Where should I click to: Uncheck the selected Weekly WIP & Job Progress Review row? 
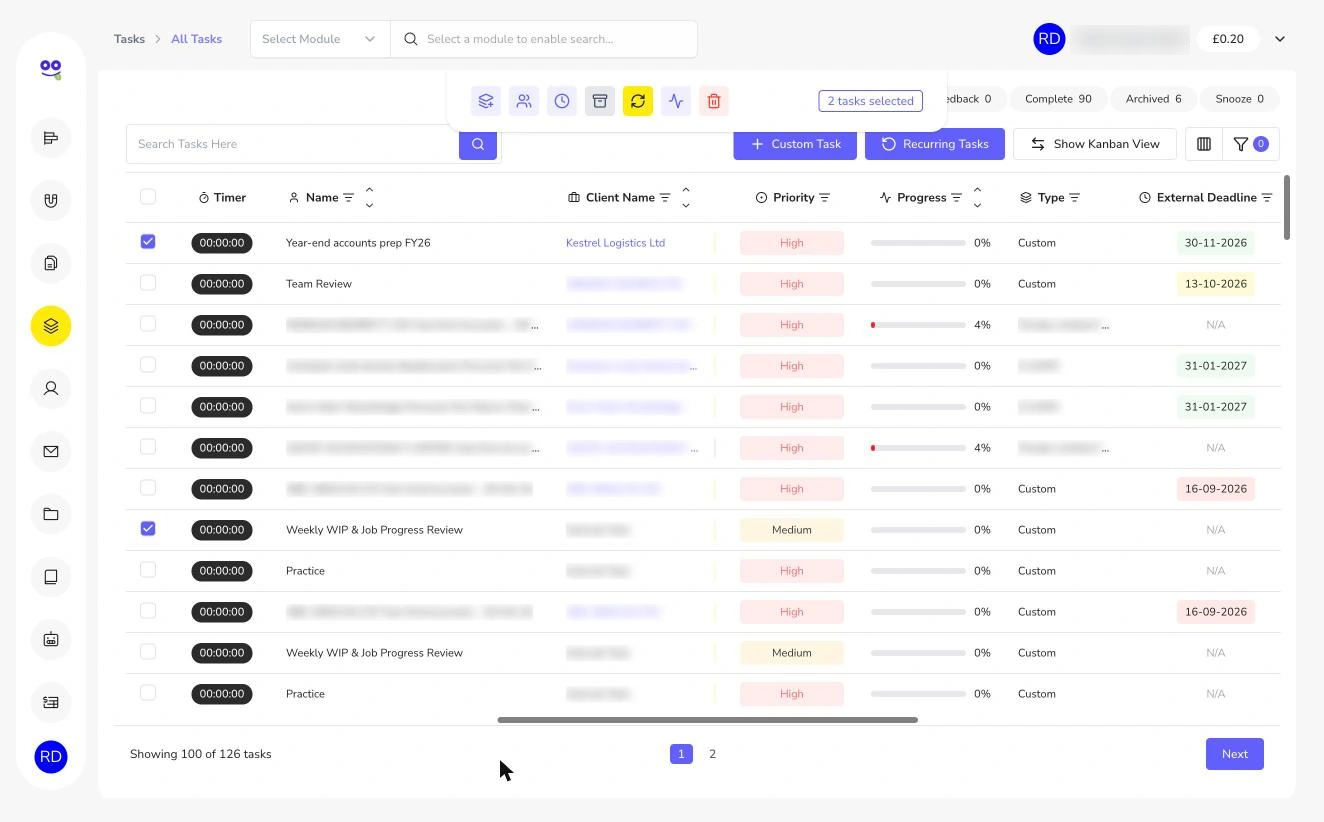(x=148, y=528)
